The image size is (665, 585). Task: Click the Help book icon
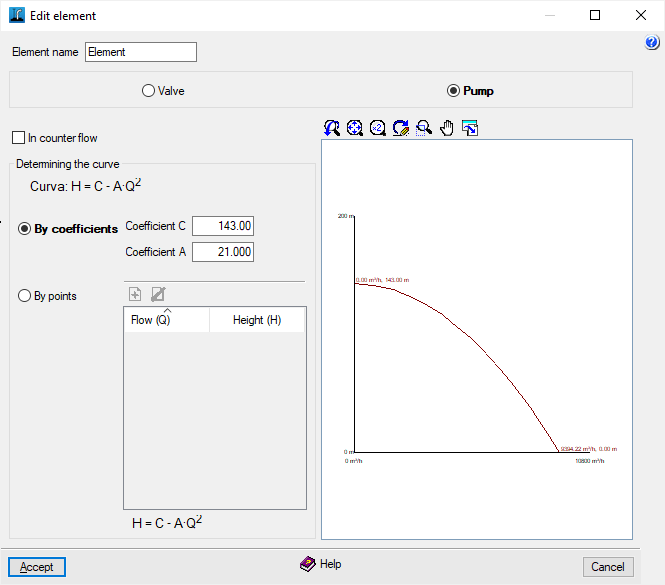point(307,564)
